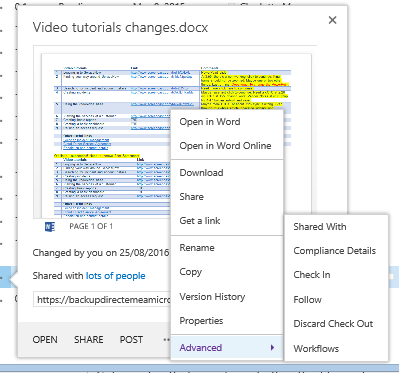Viewport: 399px width, 373px height.
Task: Select Copy menu entry
Action: click(x=227, y=272)
